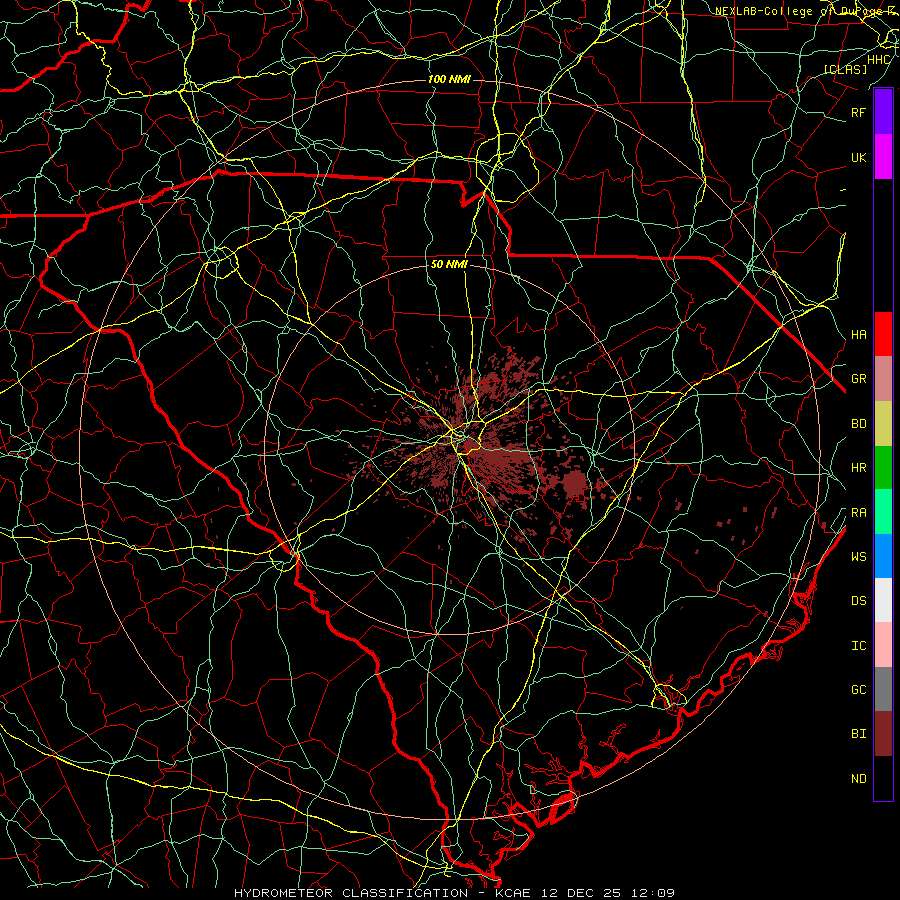
Task: Click the HYDROMETEOR CLASSIFICATION title text
Action: 351,893
